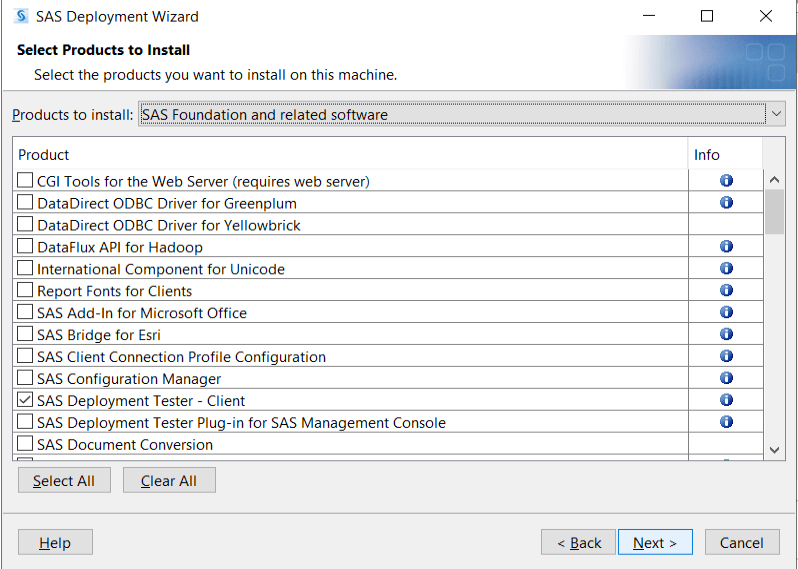Select DataDirect ODBC Driver for Yellowbrick row text
This screenshot has height=569, width=798.
pos(168,225)
